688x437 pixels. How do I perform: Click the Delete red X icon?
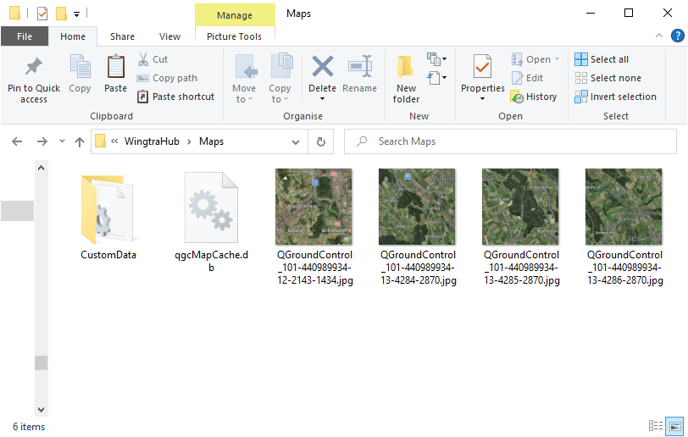point(322,67)
